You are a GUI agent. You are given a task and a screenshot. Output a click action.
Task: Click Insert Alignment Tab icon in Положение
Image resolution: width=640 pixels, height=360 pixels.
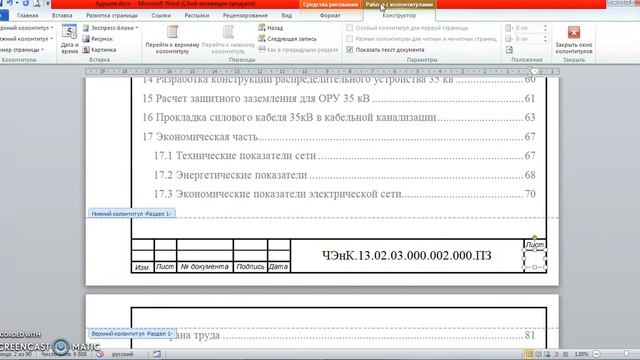pyautogui.click(x=509, y=50)
